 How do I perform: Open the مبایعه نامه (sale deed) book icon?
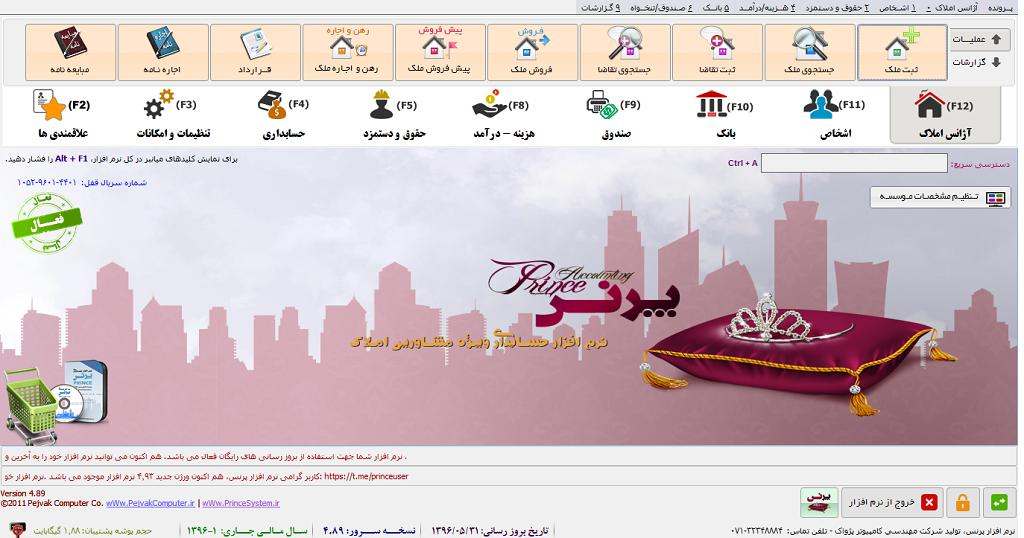point(71,52)
